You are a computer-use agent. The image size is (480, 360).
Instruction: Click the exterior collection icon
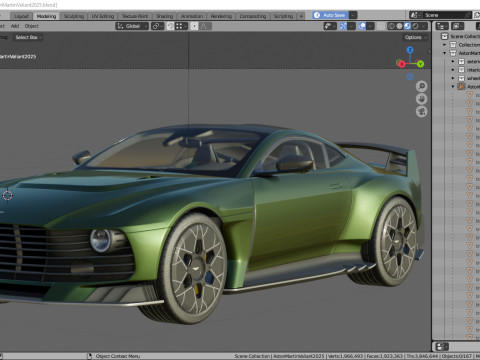[x=461, y=61]
